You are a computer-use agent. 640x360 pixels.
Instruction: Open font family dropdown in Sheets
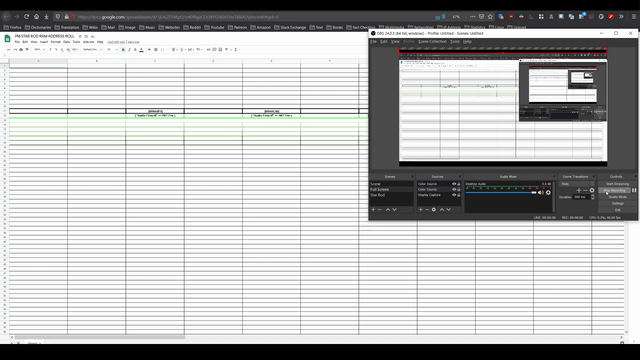point(92,49)
